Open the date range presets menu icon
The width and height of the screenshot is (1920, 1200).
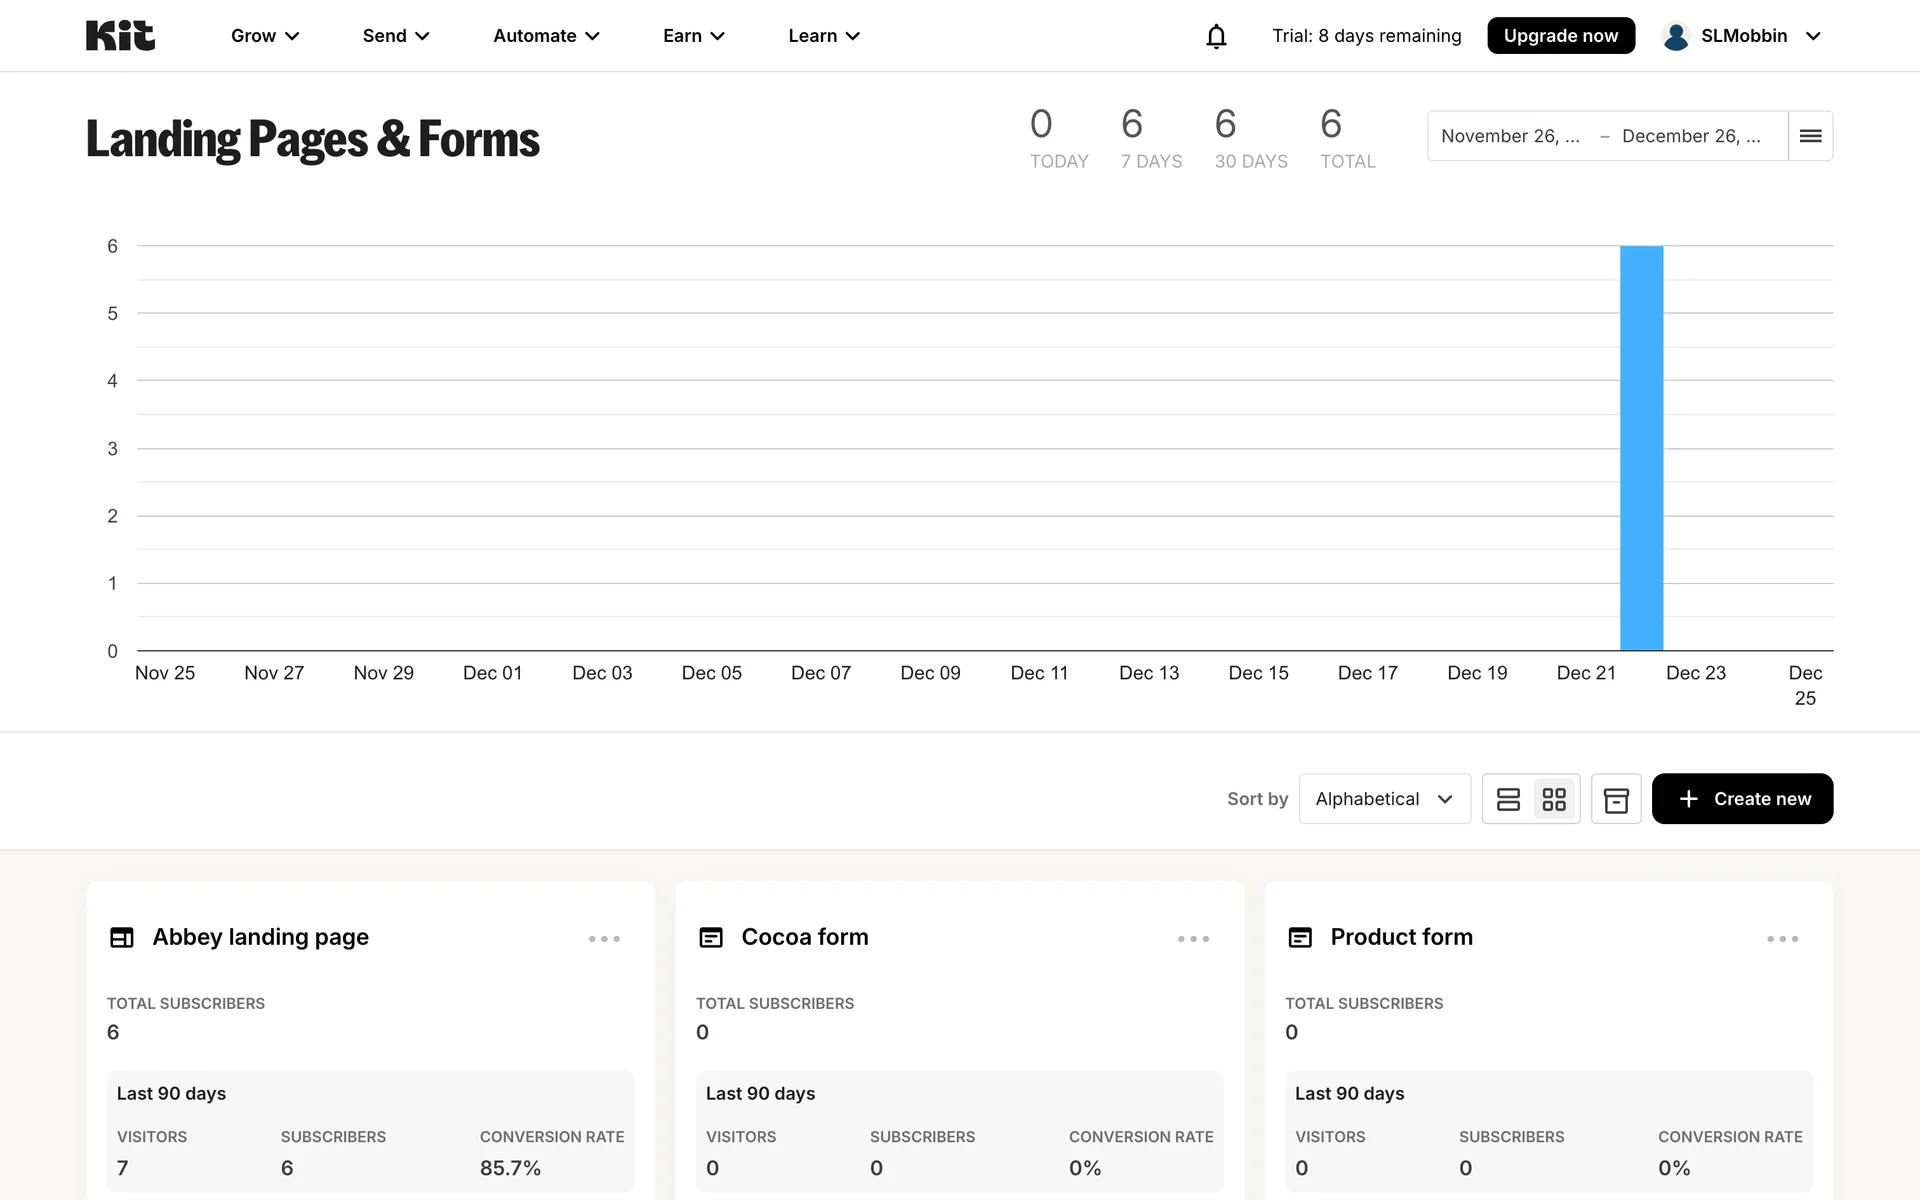(1810, 136)
